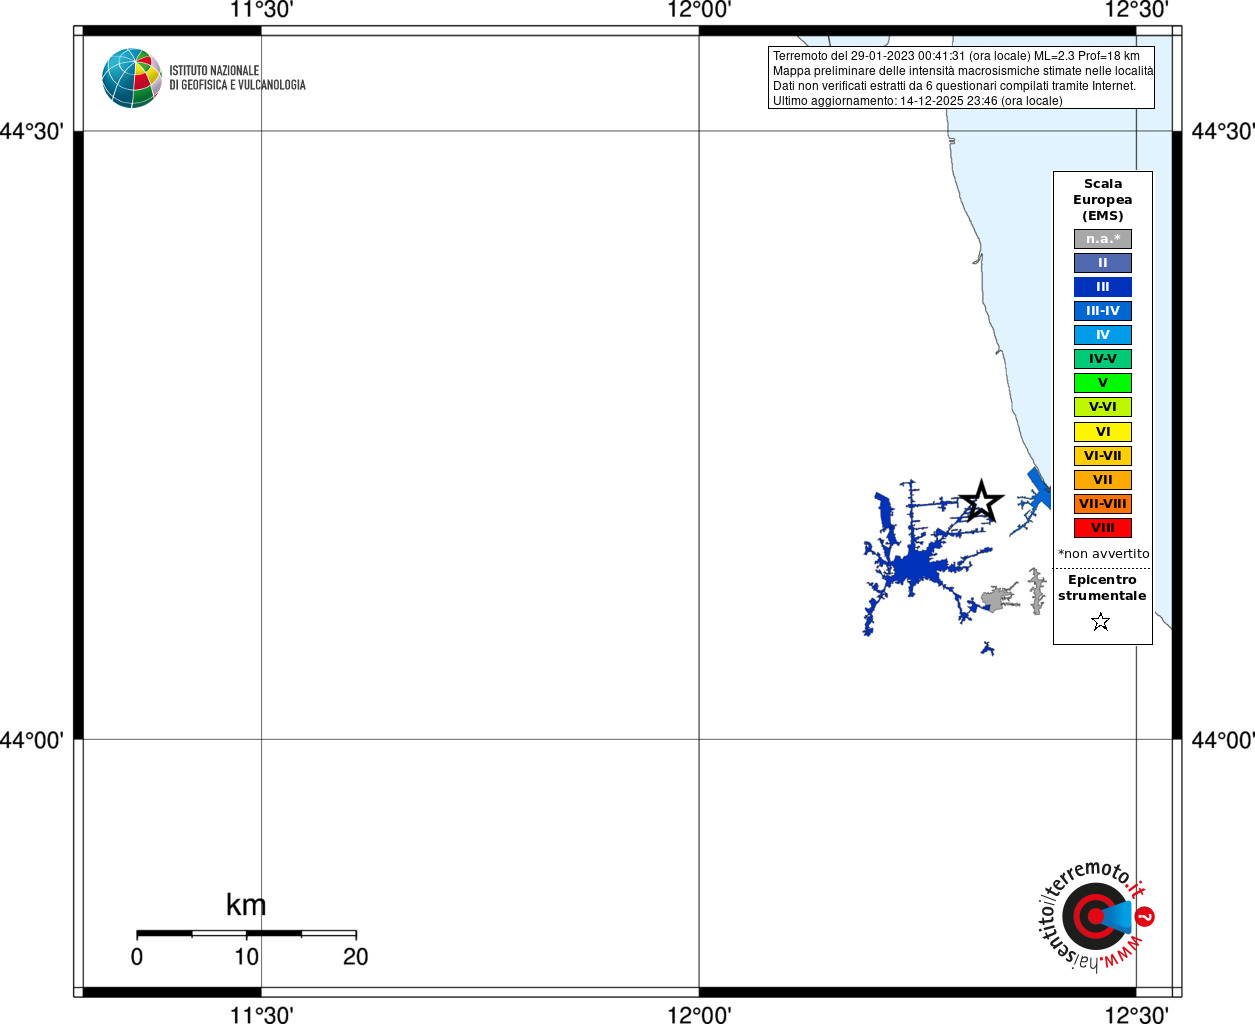Click the 'Epicentro strumentale' label
This screenshot has height=1024, width=1255.
pos(1102,588)
